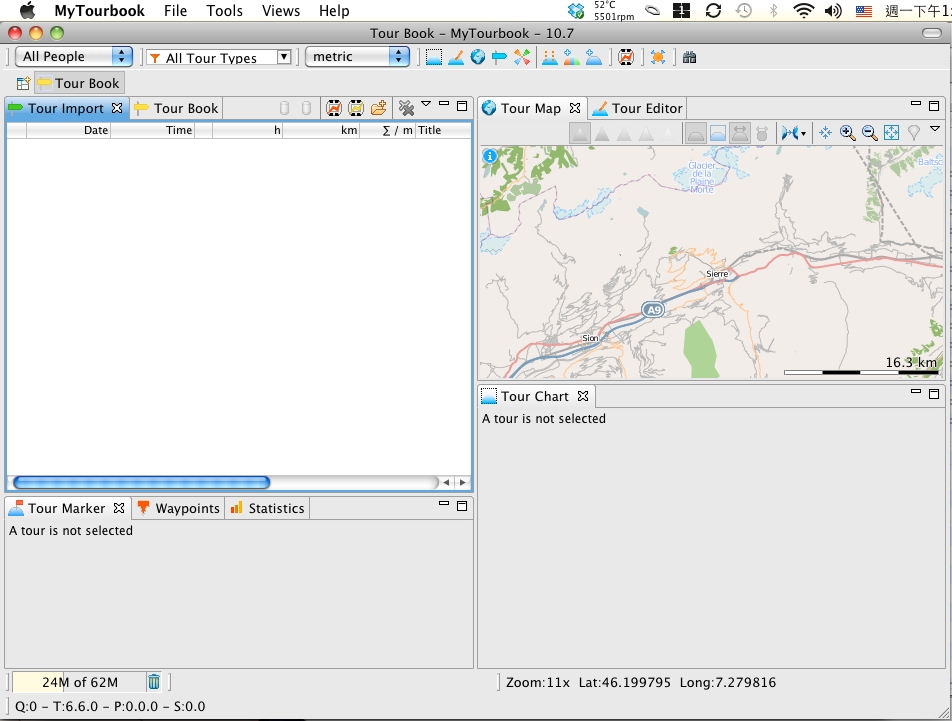Image resolution: width=952 pixels, height=721 pixels.
Task: Switch to the Tour Book view tab
Action: point(176,108)
